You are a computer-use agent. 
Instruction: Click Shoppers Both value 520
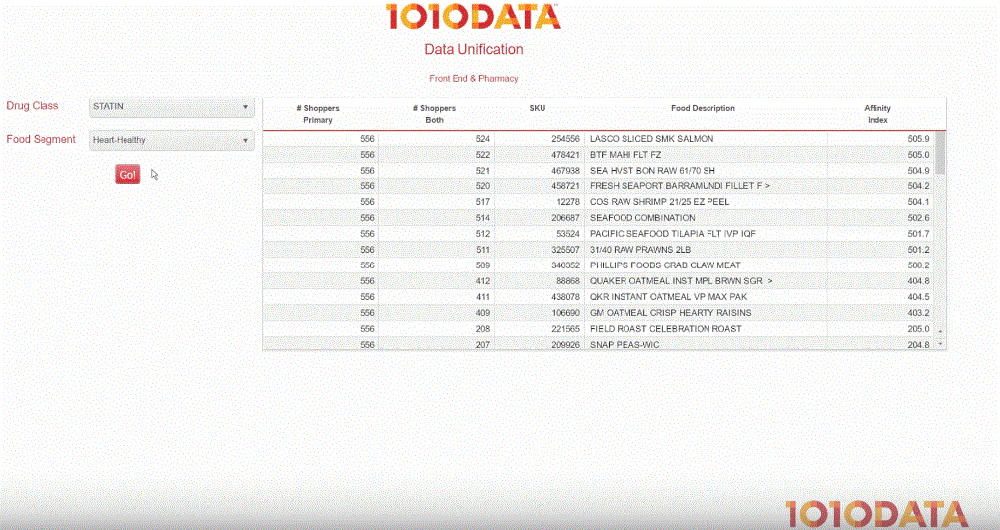point(483,186)
